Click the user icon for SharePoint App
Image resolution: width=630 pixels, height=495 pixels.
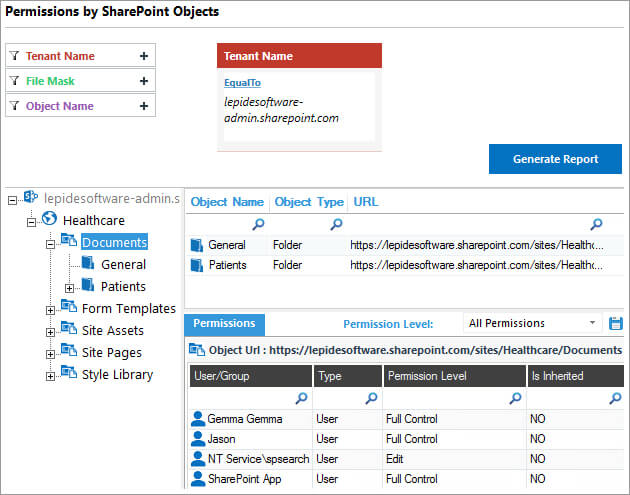tap(198, 479)
